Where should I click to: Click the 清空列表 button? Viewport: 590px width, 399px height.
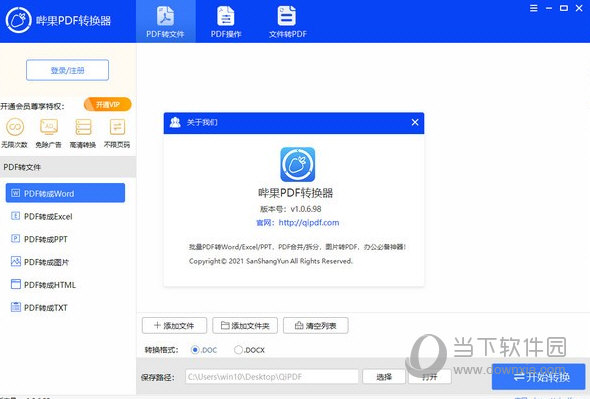pos(316,326)
